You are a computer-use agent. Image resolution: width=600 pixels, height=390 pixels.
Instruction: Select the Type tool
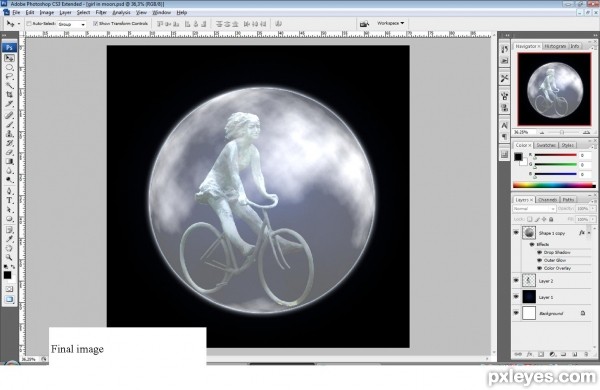(x=9, y=200)
